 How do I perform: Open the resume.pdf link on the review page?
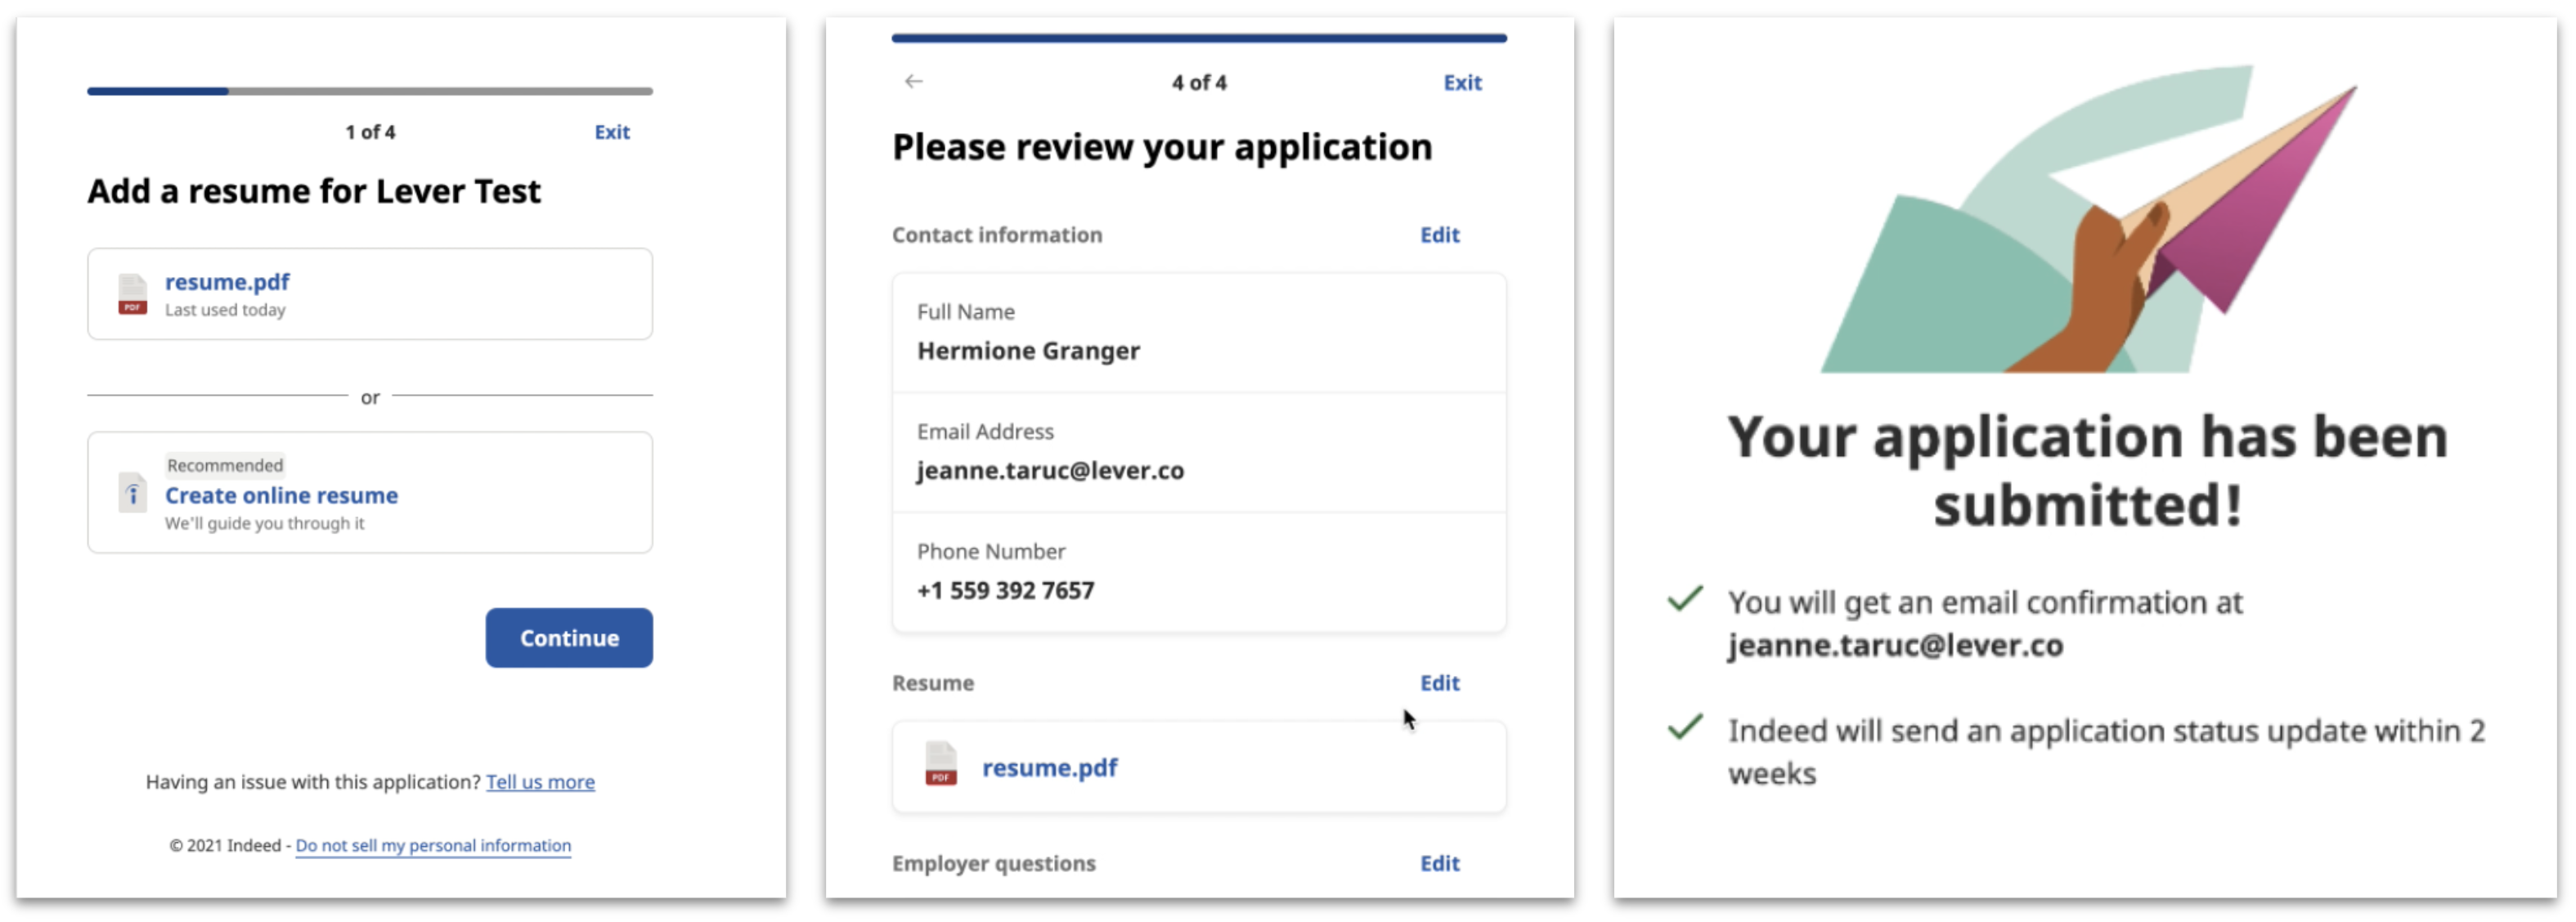point(1049,768)
